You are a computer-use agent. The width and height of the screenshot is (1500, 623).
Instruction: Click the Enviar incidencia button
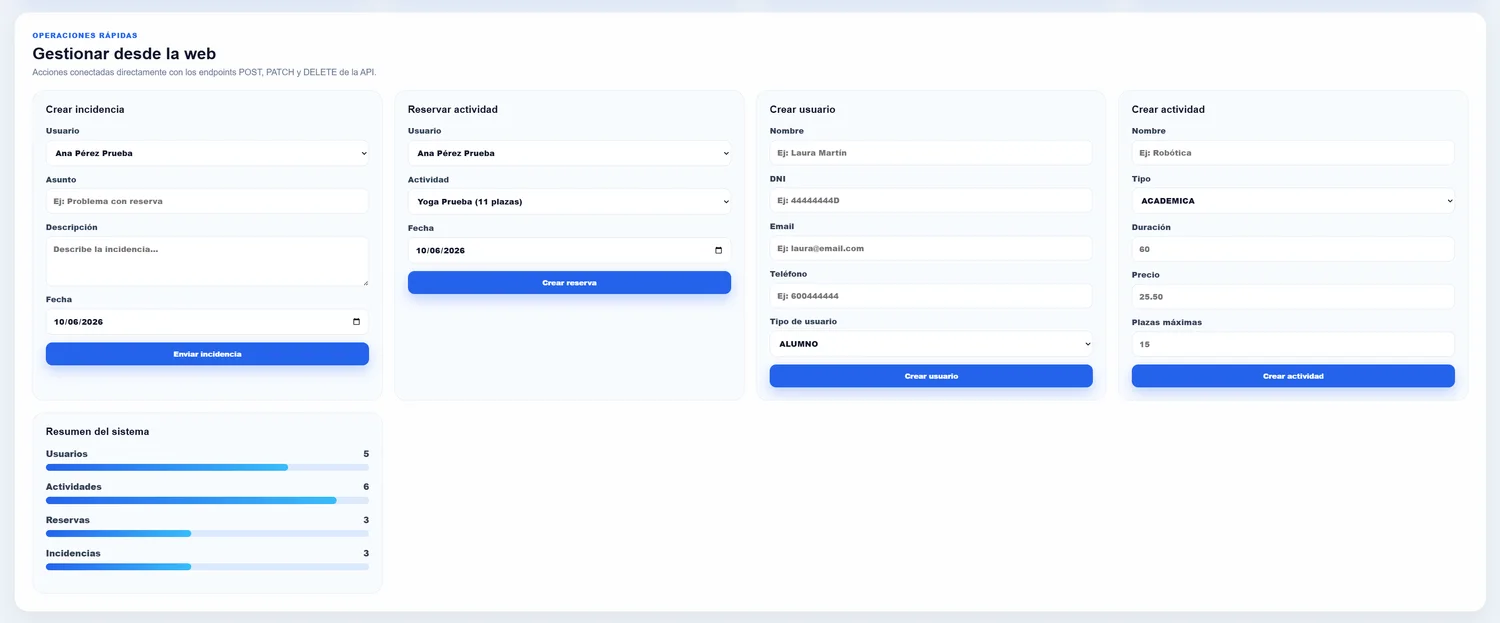click(x=207, y=354)
